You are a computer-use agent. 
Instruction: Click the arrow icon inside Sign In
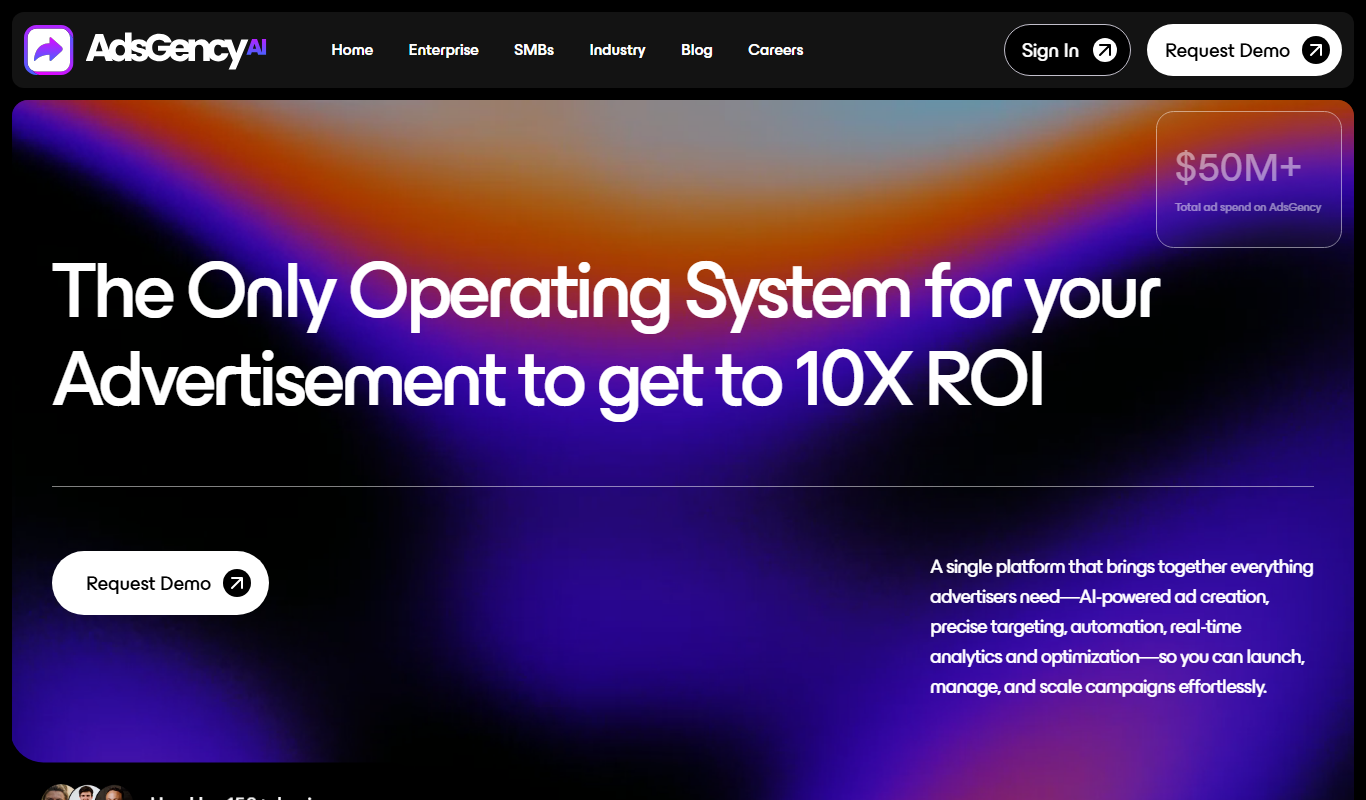1105,50
